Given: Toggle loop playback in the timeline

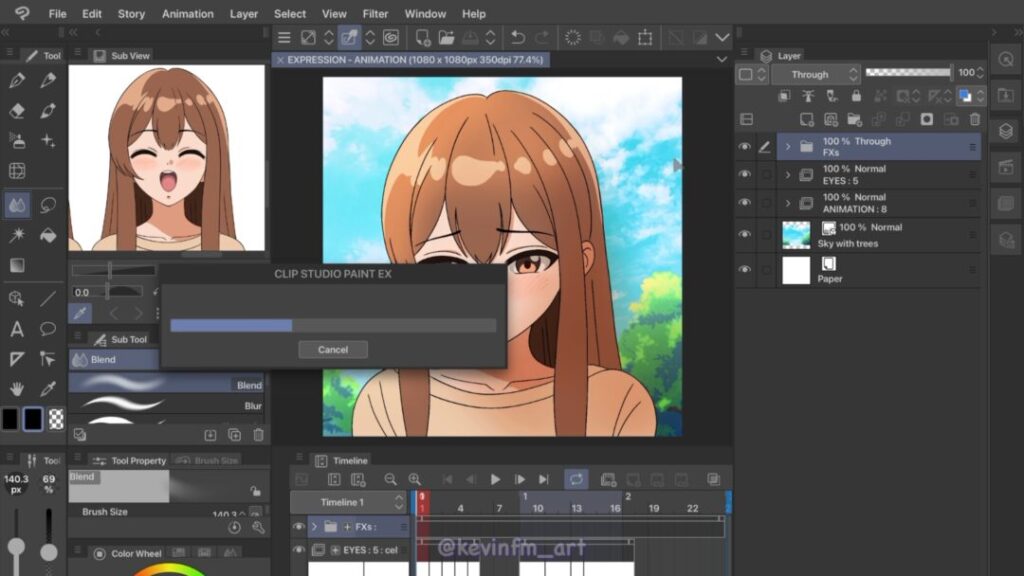Looking at the screenshot, I should point(576,480).
